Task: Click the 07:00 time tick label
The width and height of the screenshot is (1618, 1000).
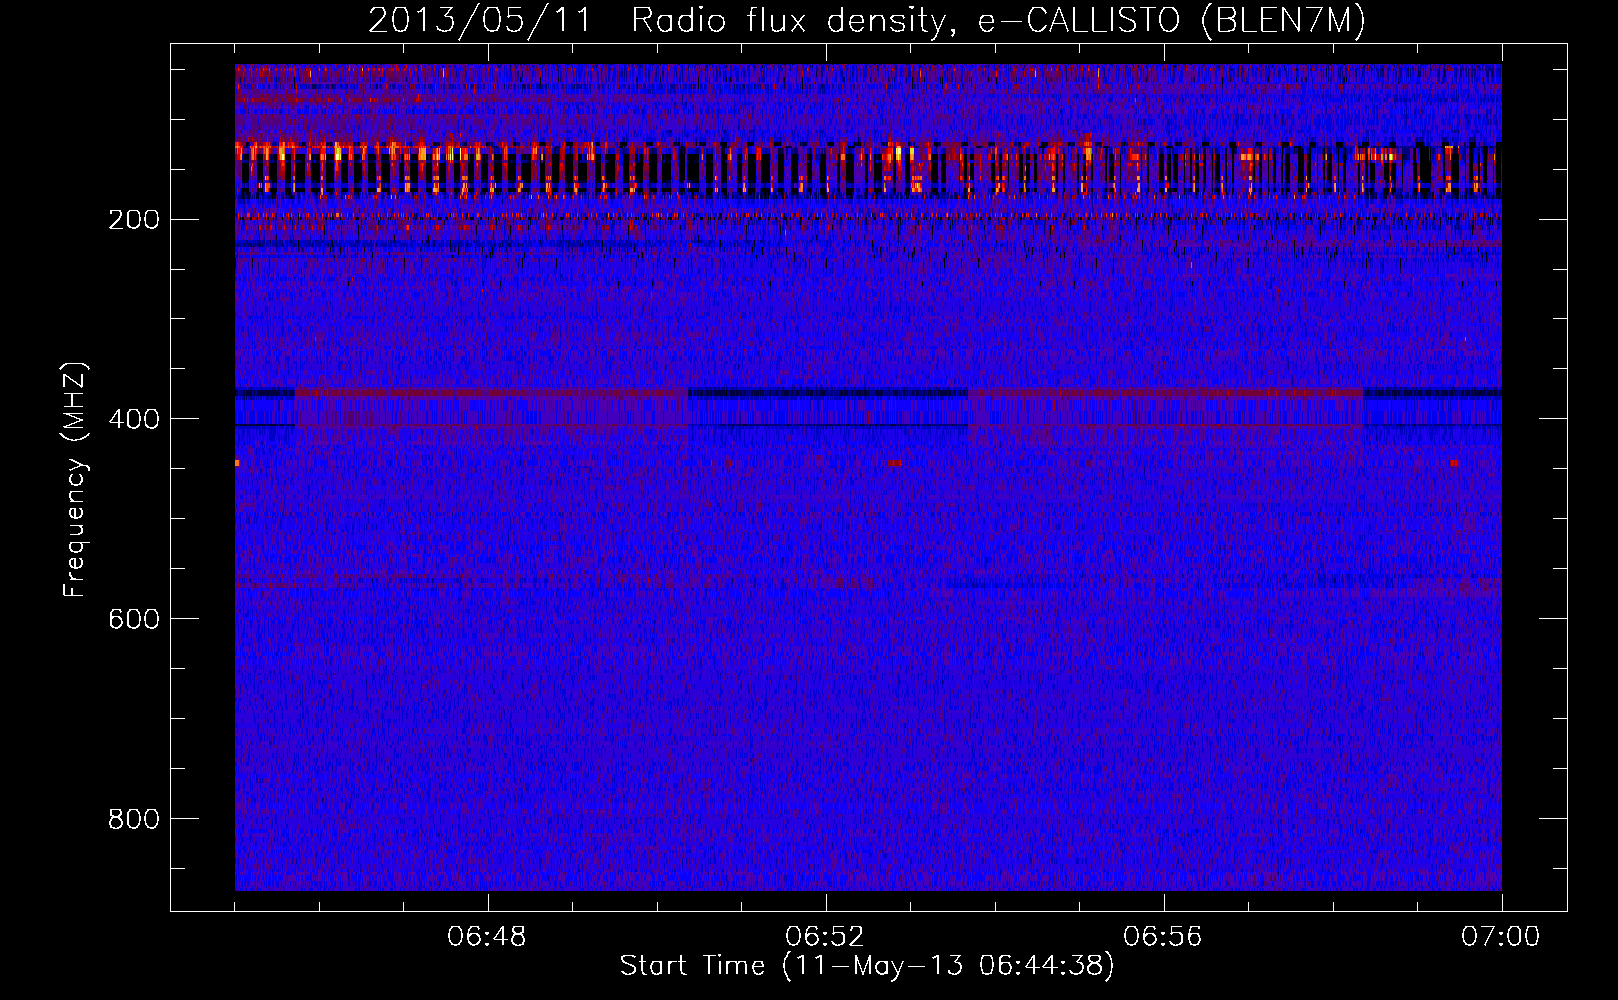Action: click(x=1501, y=937)
